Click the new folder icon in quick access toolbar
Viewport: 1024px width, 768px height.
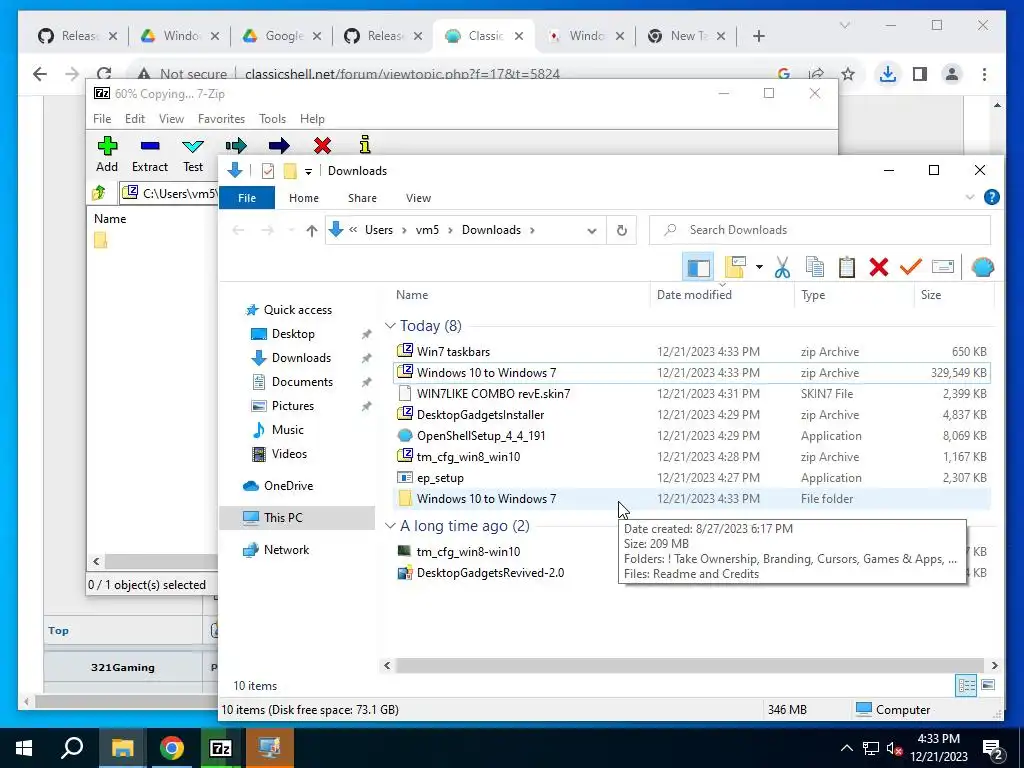(290, 171)
